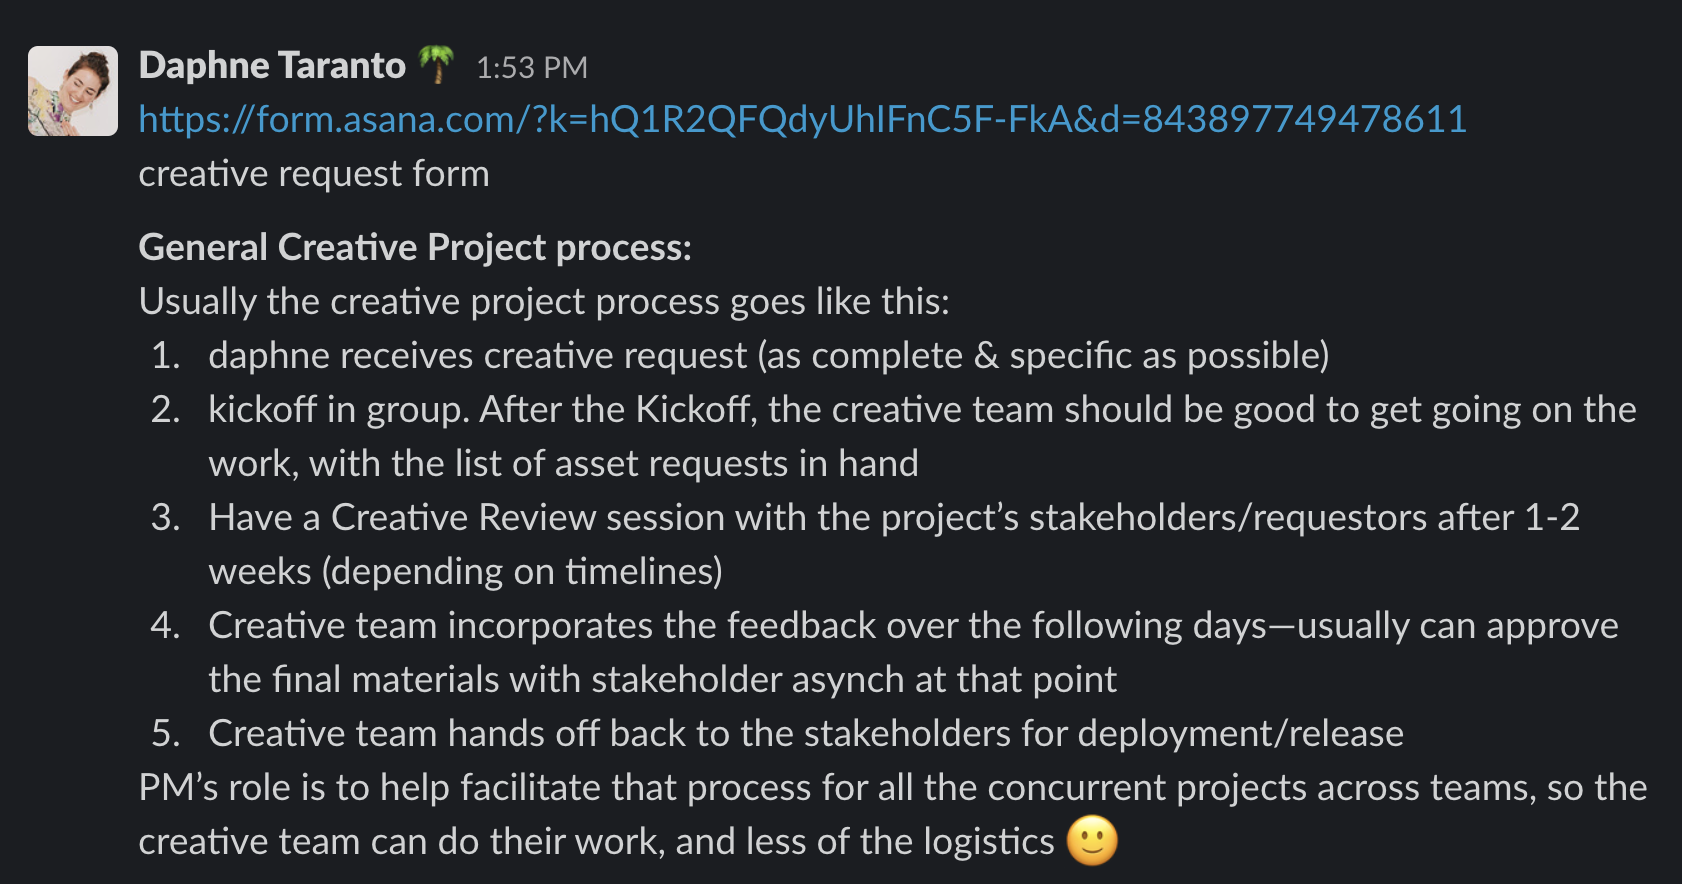Click list item 'Creative team incorporates the feedback'

912,626
